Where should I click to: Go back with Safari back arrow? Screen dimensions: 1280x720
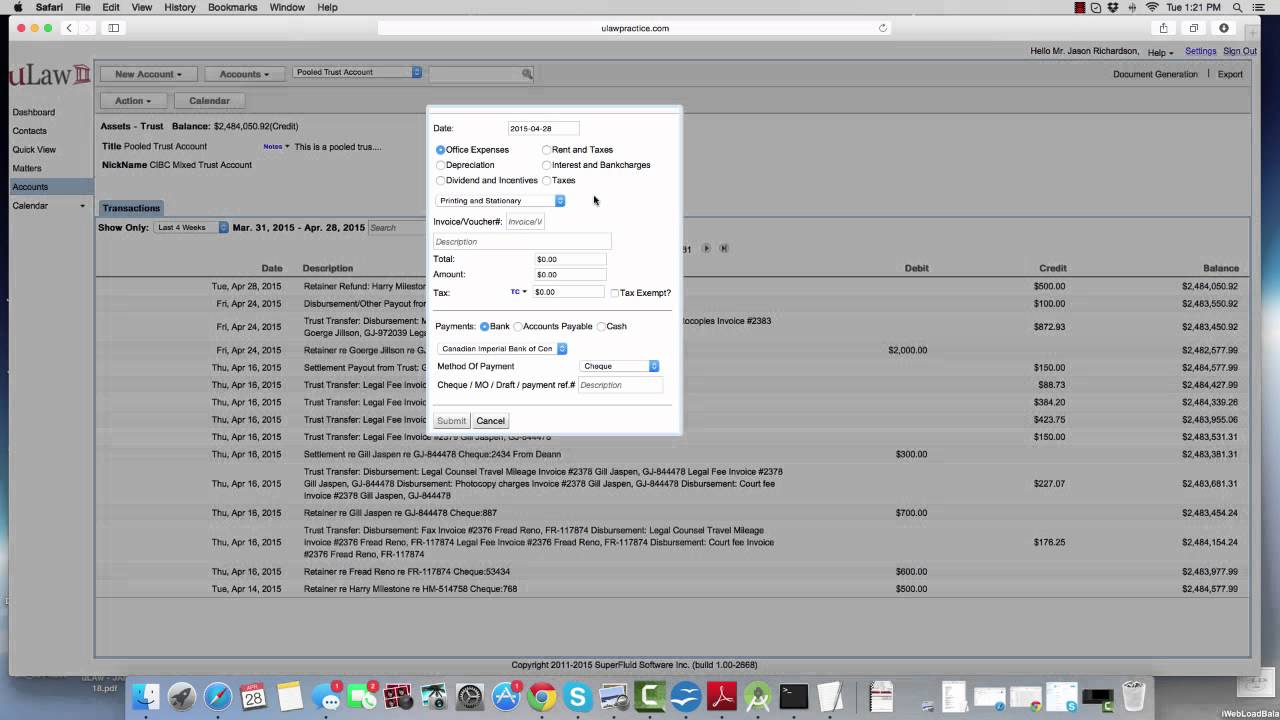click(x=69, y=28)
